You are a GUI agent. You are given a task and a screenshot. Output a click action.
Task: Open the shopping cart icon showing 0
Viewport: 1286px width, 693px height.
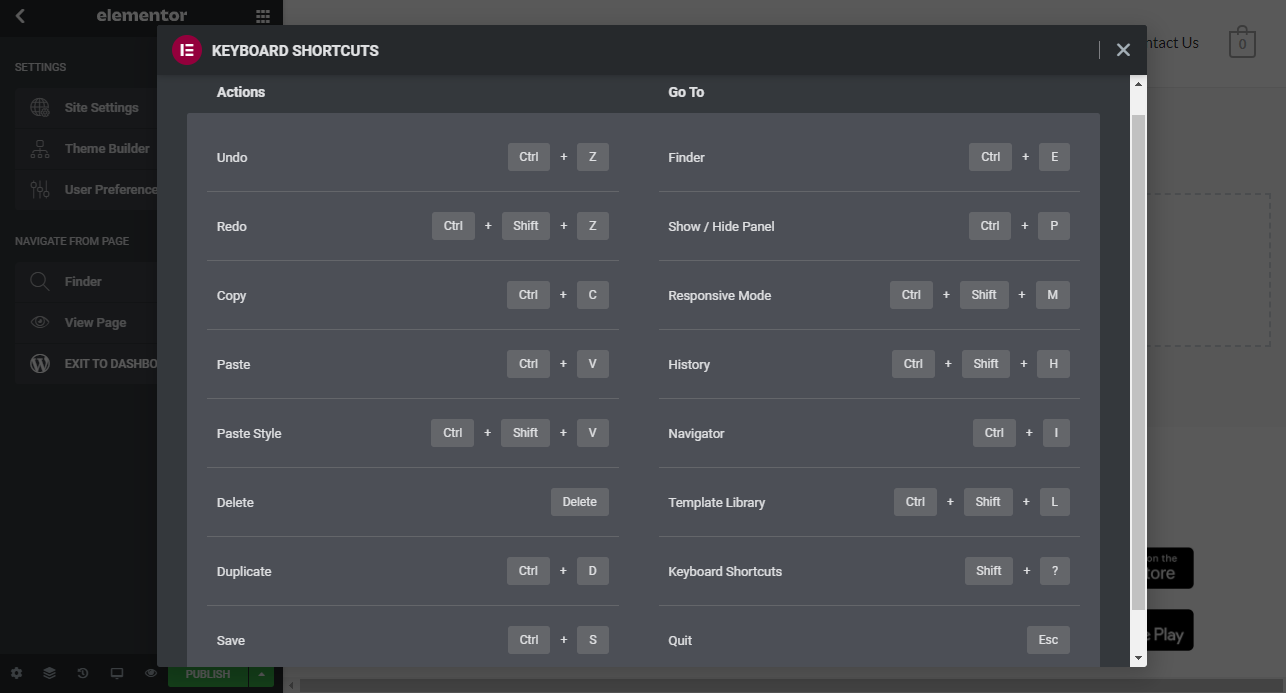click(1242, 42)
